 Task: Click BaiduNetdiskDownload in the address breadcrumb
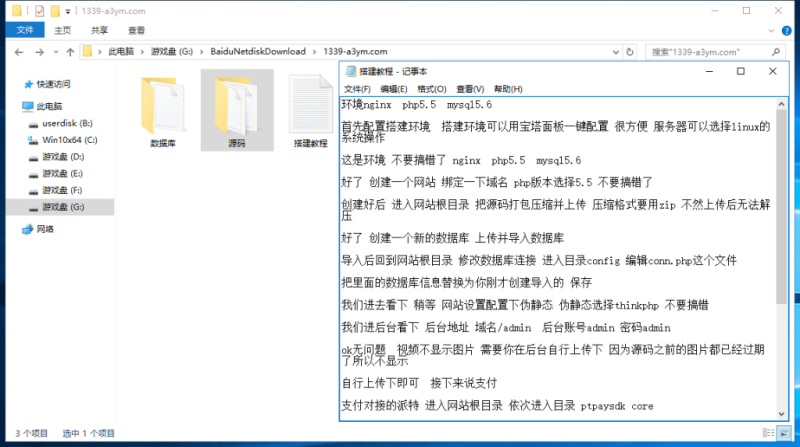[258, 52]
